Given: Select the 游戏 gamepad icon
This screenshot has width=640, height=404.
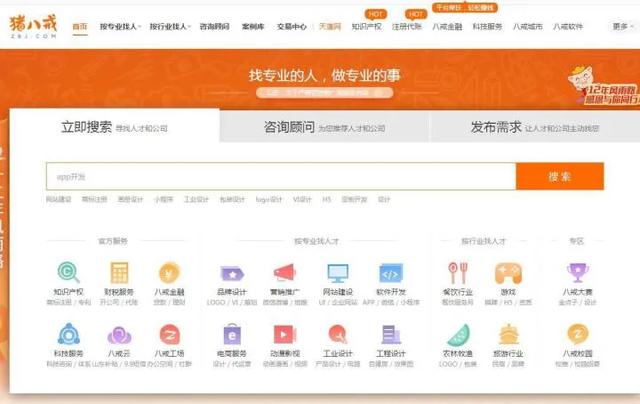Looking at the screenshot, I should pyautogui.click(x=509, y=272).
